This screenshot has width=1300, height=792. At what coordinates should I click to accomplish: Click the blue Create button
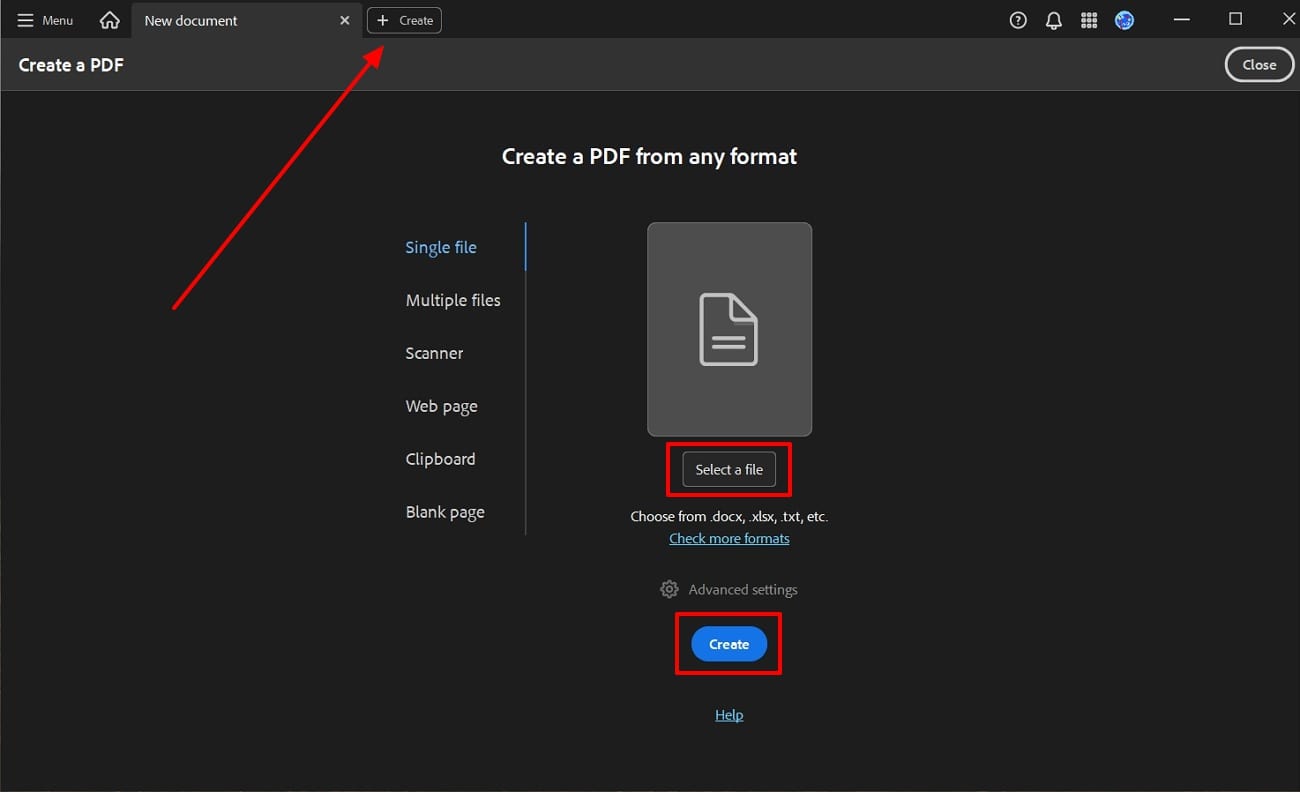pyautogui.click(x=729, y=644)
